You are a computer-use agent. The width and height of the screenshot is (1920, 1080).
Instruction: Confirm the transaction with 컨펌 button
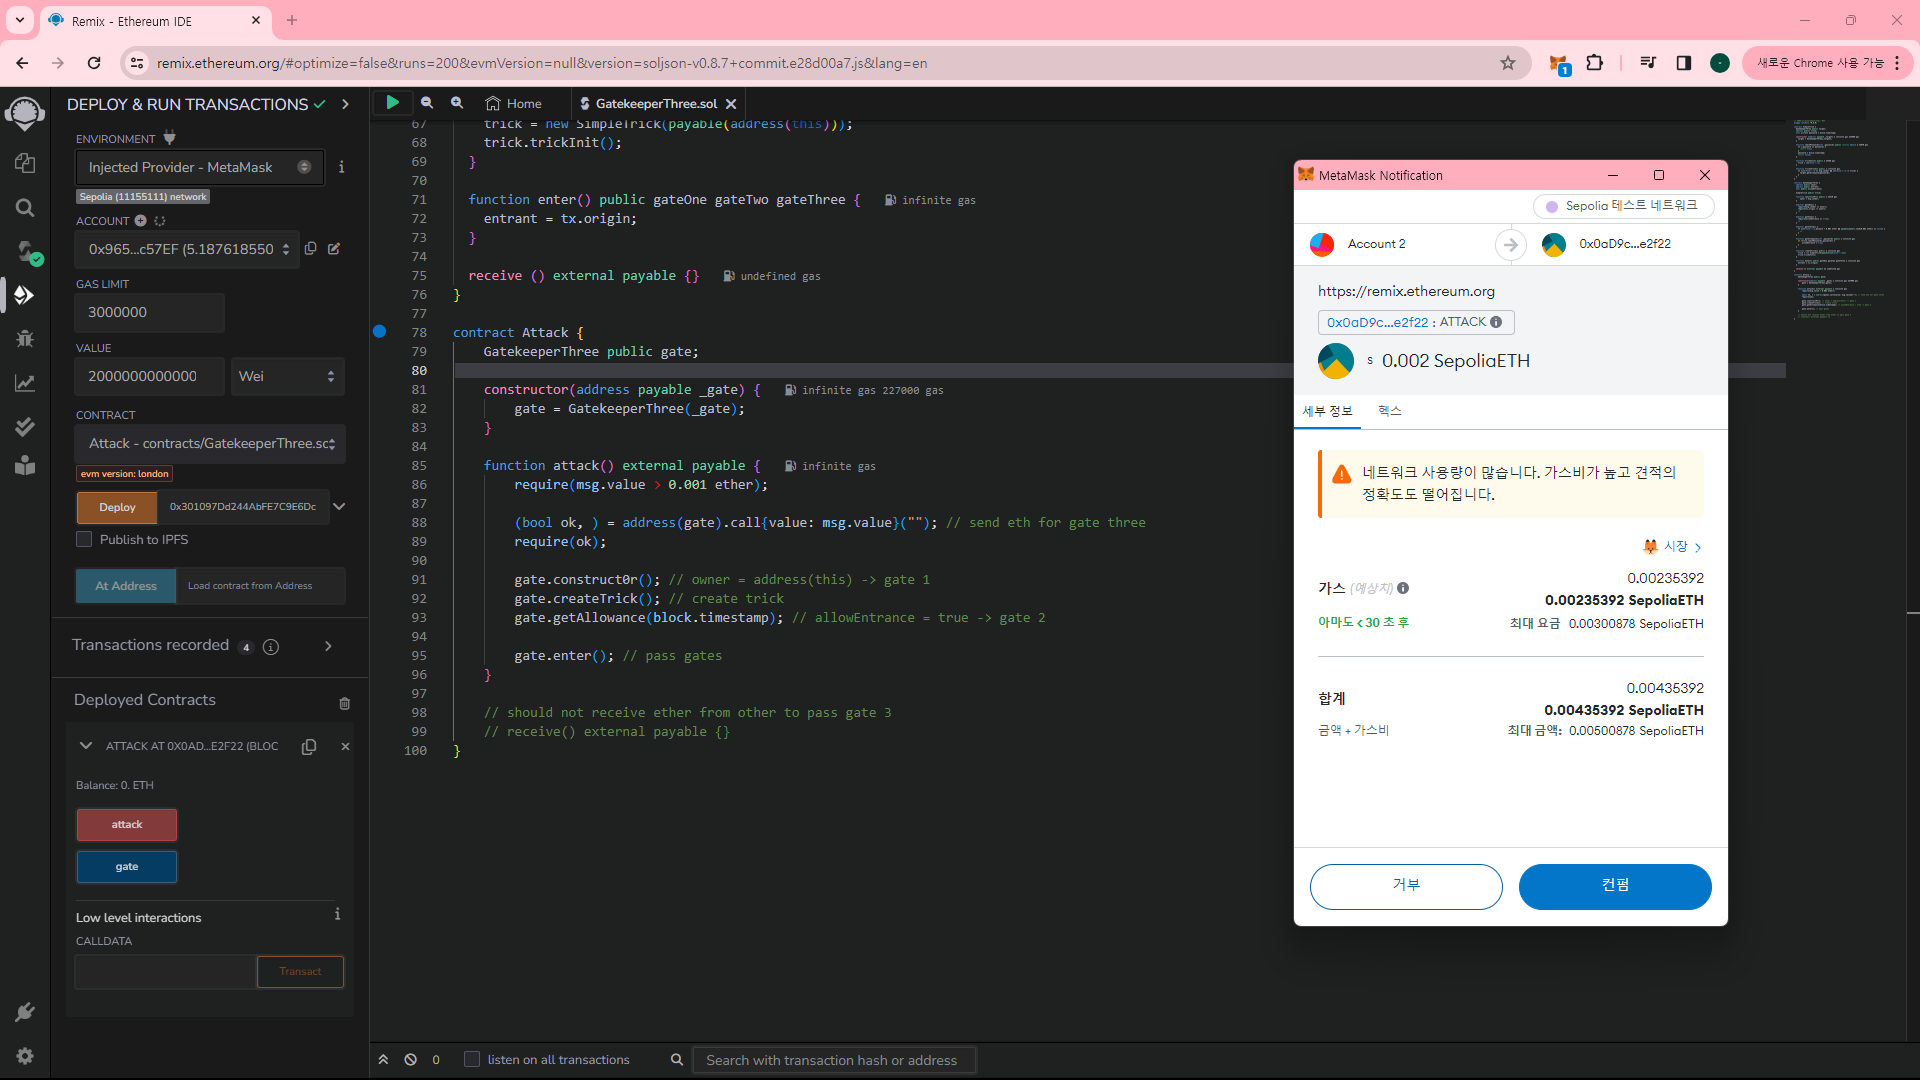pyautogui.click(x=1614, y=886)
